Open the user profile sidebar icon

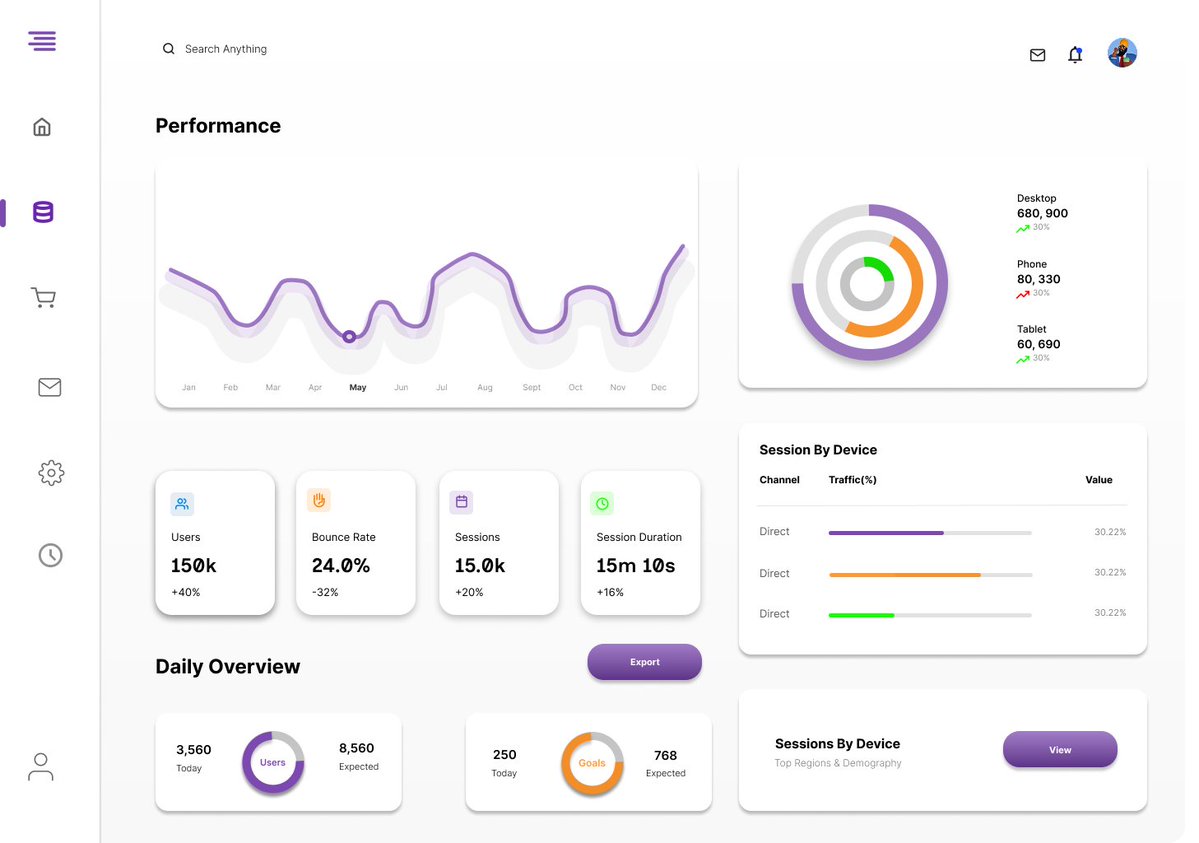(x=41, y=767)
